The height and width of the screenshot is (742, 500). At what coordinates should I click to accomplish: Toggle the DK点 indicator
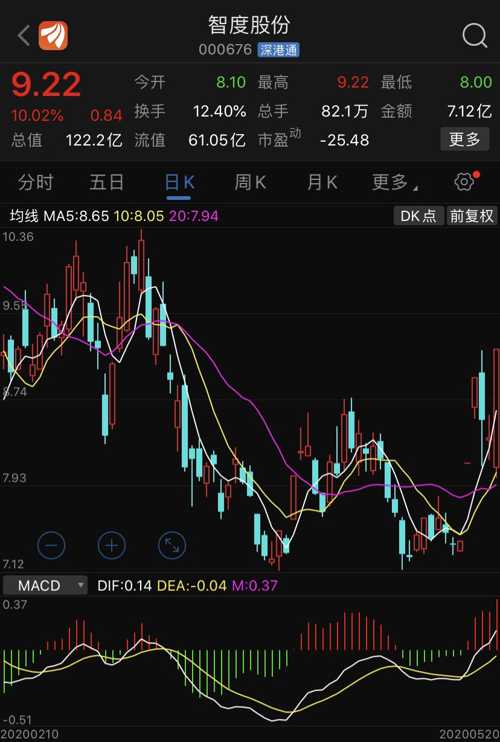pos(418,216)
